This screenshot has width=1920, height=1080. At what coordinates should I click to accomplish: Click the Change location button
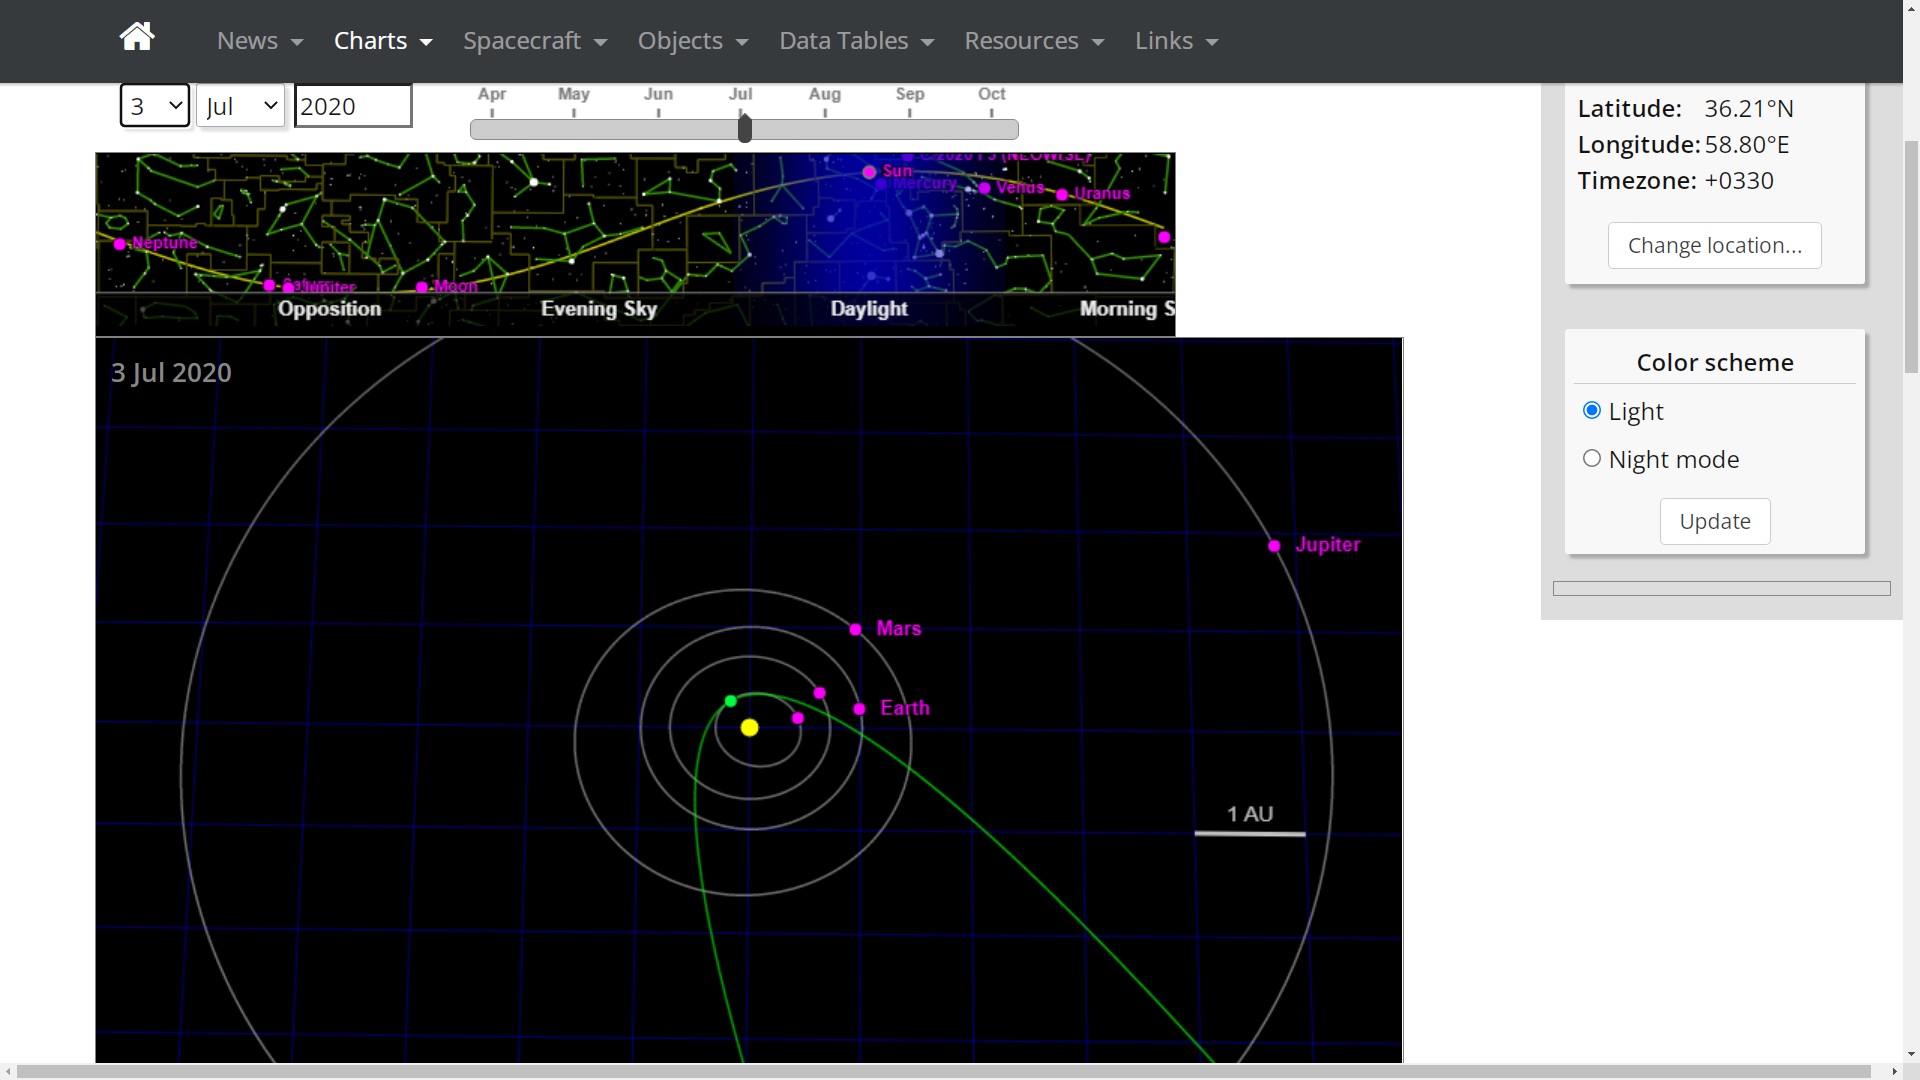point(1714,246)
